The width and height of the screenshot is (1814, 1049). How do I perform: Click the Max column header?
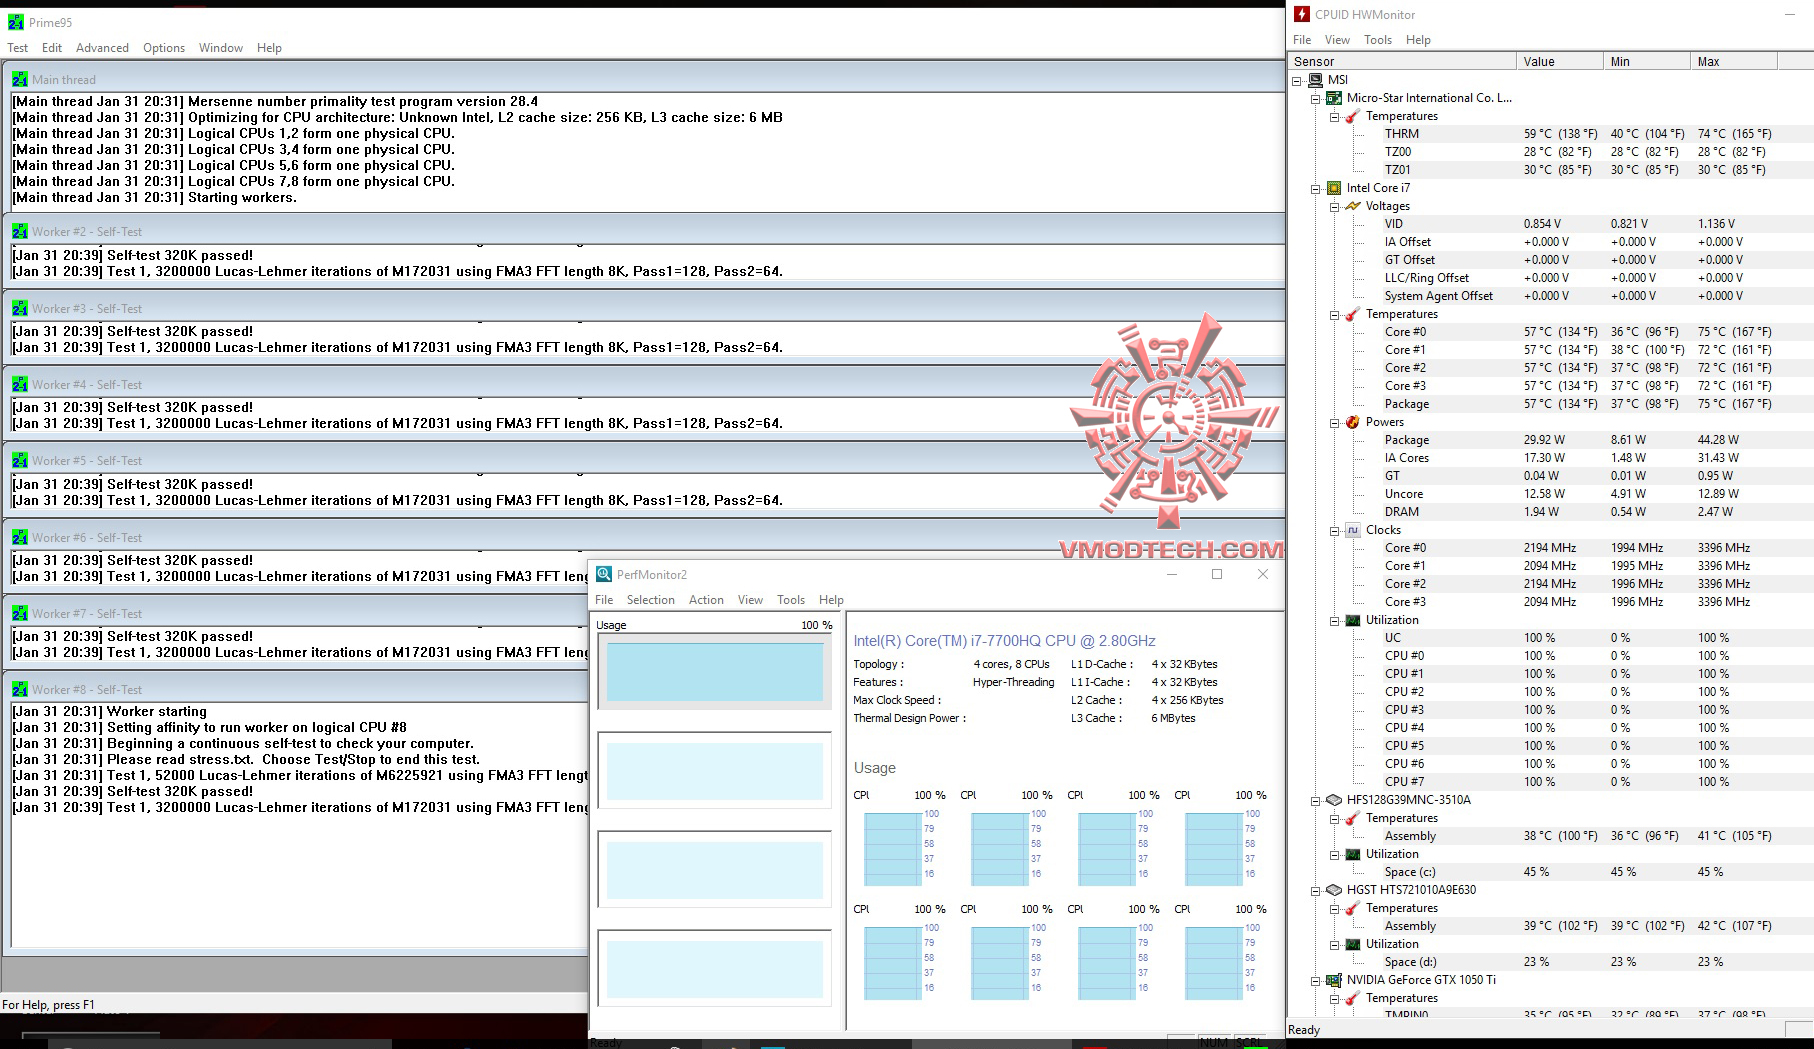[1734, 61]
